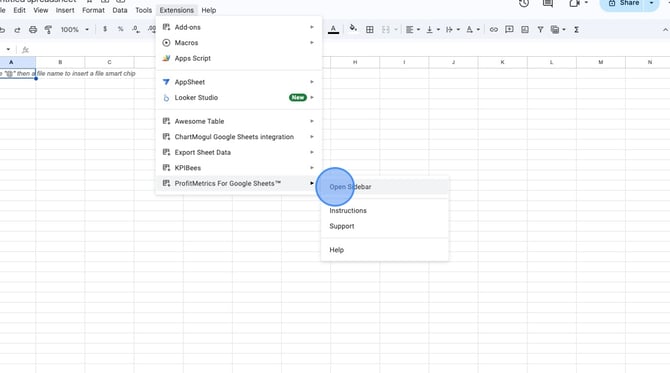The height and width of the screenshot is (373, 670).
Task: Open the name box dropdown arrow
Action: [x=8, y=50]
